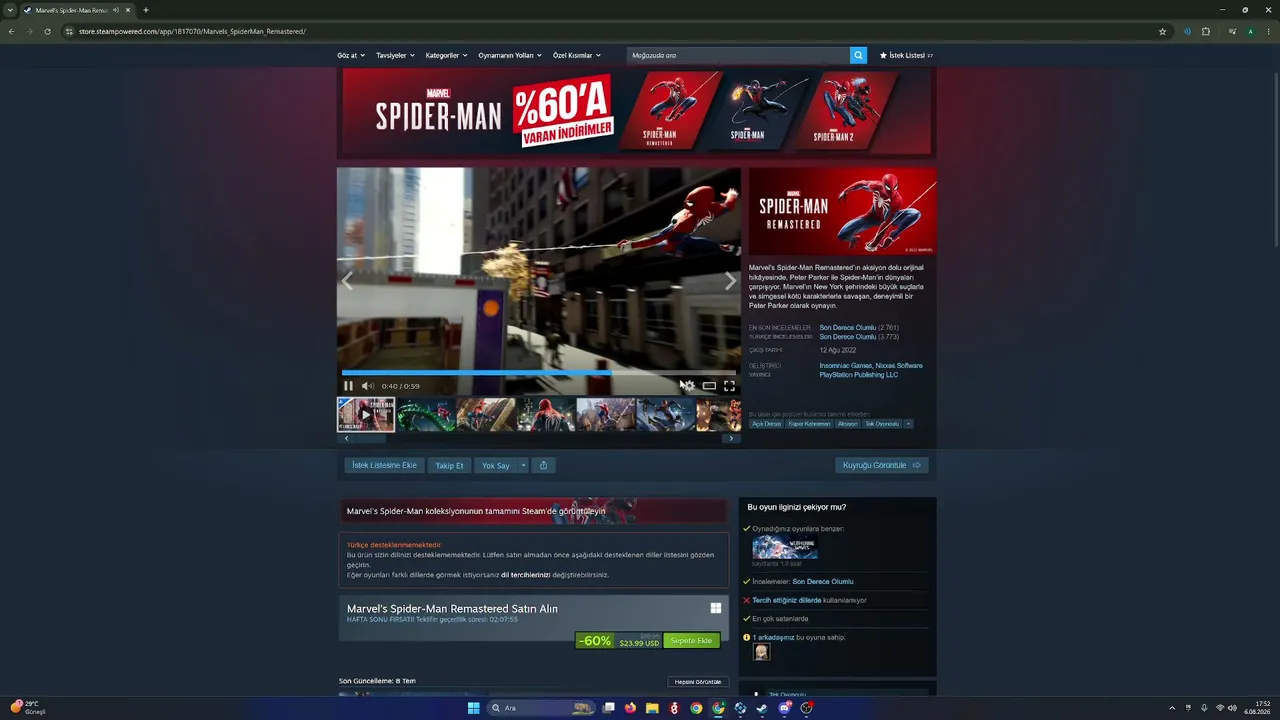Advance to next media with the right arrow
This screenshot has width=1280, height=720.
point(730,281)
